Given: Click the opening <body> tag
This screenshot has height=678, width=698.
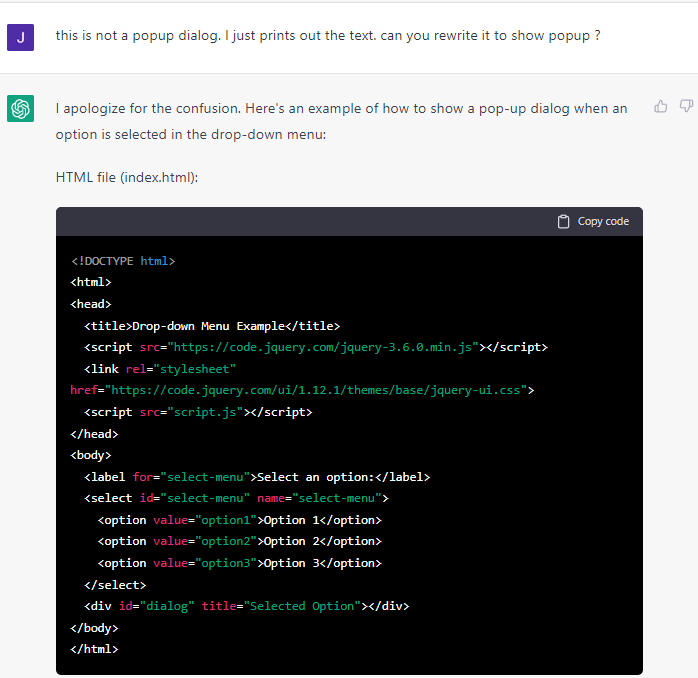Looking at the screenshot, I should 91,455.
